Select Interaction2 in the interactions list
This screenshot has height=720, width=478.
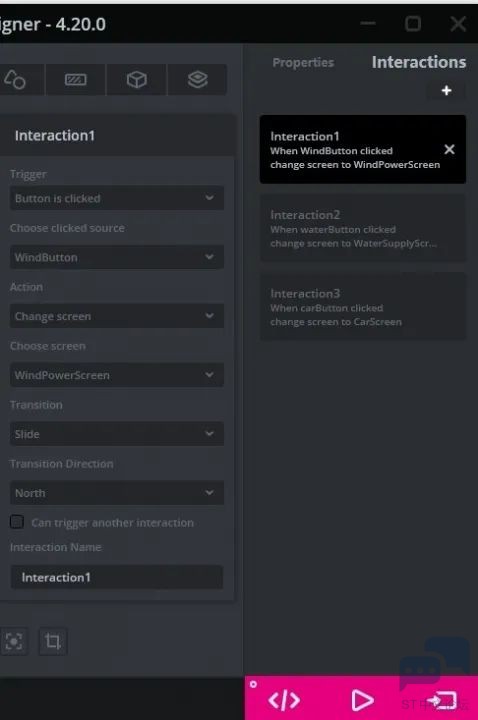[x=363, y=228]
